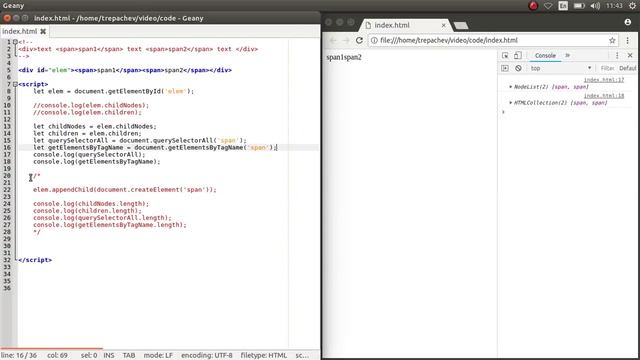Click the 'span1span2' text on the page

(x=344, y=58)
